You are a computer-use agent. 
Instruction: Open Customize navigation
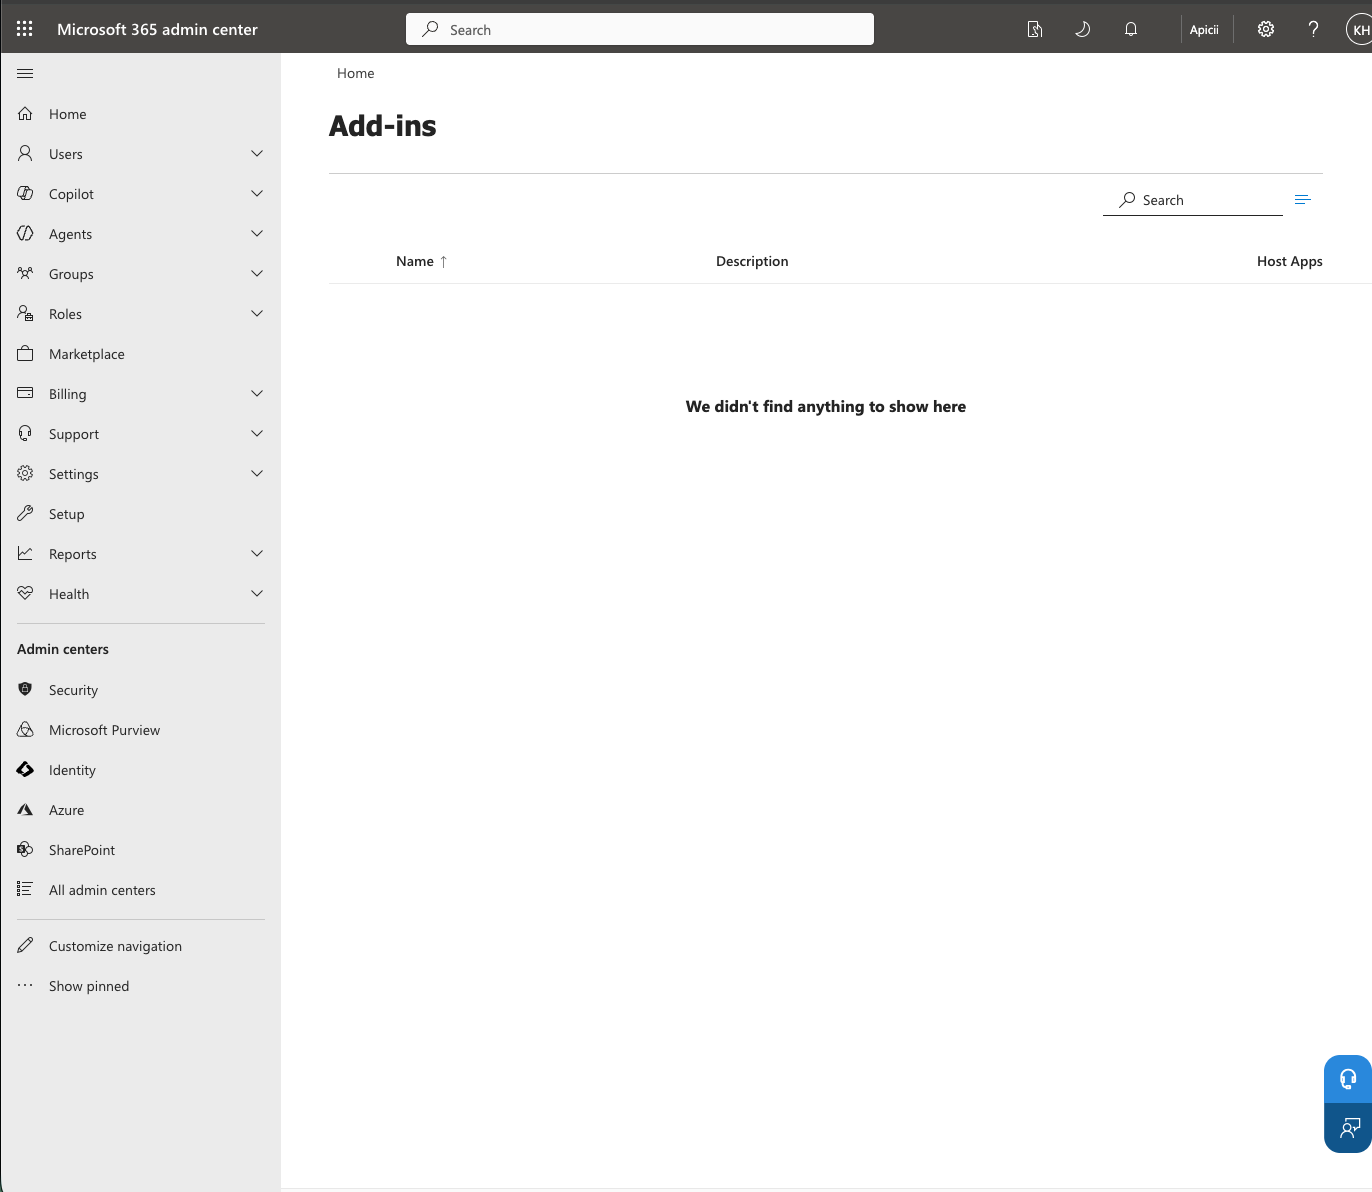(140, 946)
